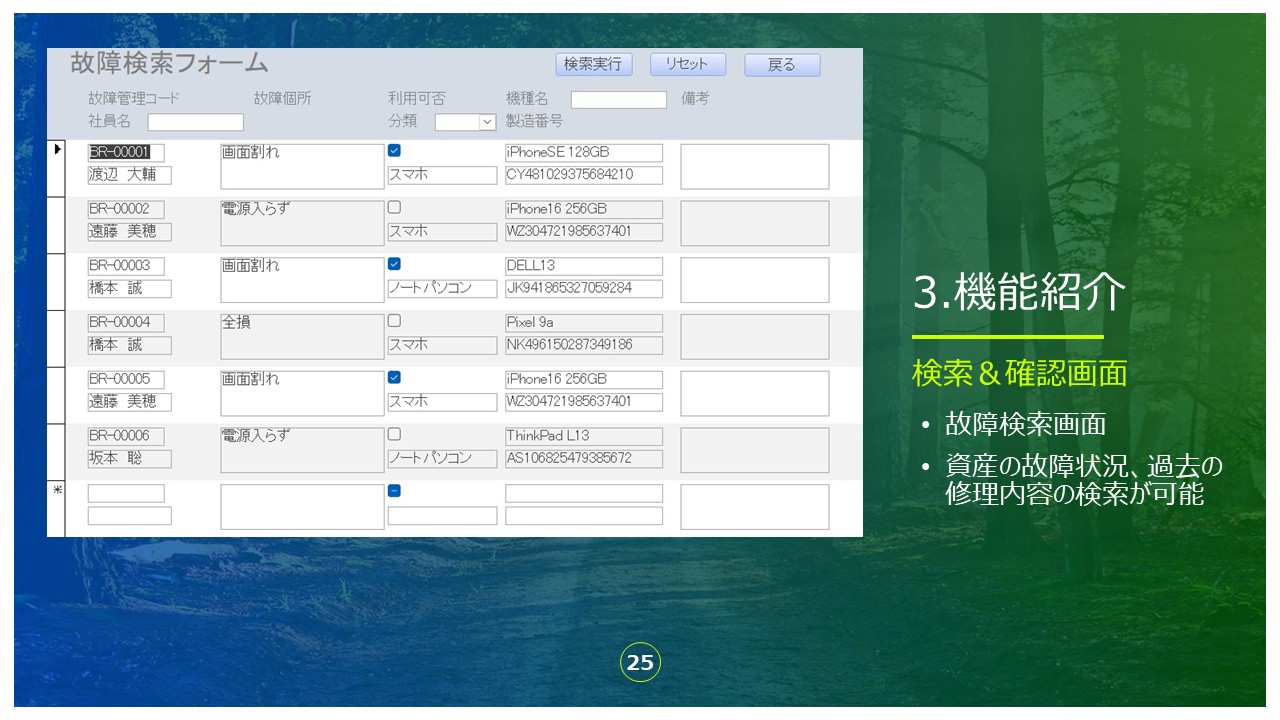The image size is (1280, 720).
Task: Click the 検索実行 button
Action: coord(594,64)
